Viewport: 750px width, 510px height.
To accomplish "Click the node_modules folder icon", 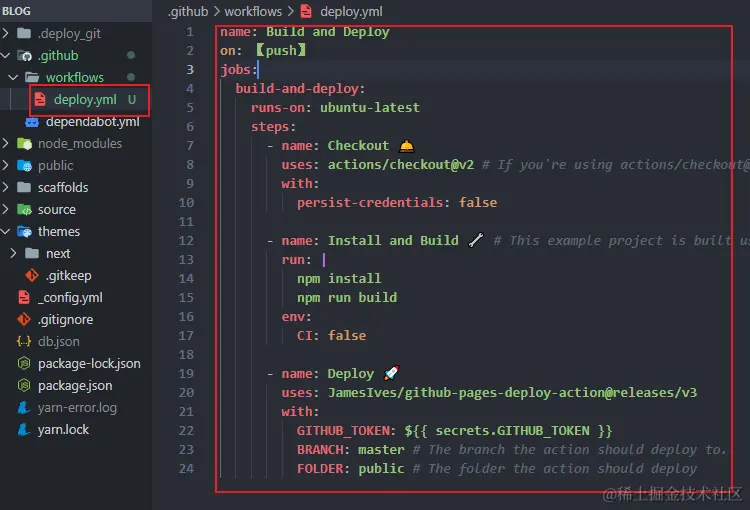I will point(24,143).
